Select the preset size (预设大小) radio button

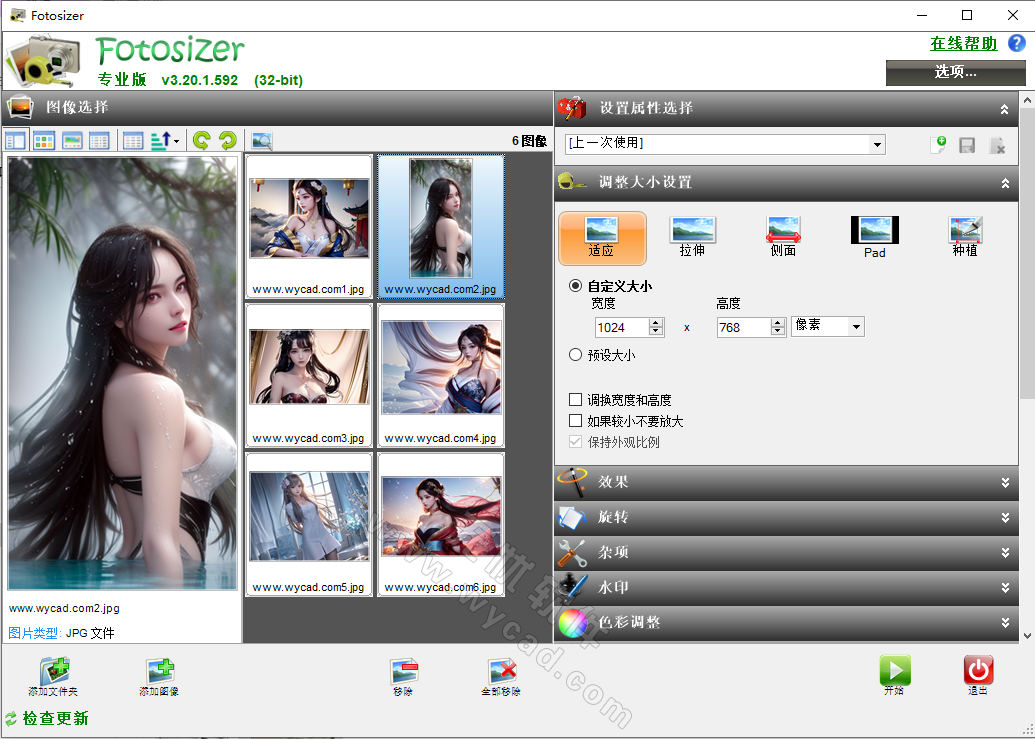[576, 354]
